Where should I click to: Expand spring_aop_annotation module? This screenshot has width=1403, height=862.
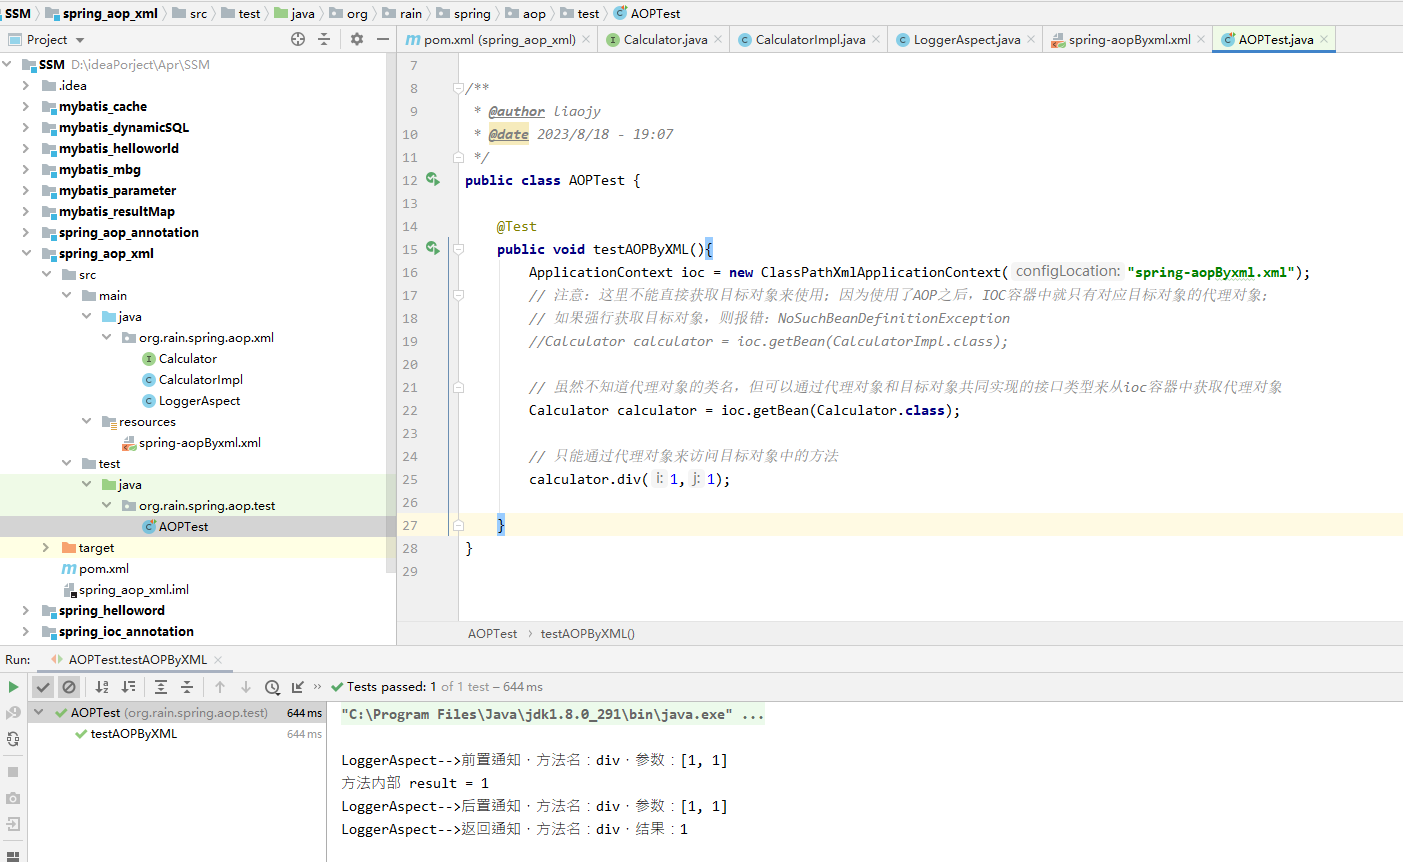tap(26, 232)
